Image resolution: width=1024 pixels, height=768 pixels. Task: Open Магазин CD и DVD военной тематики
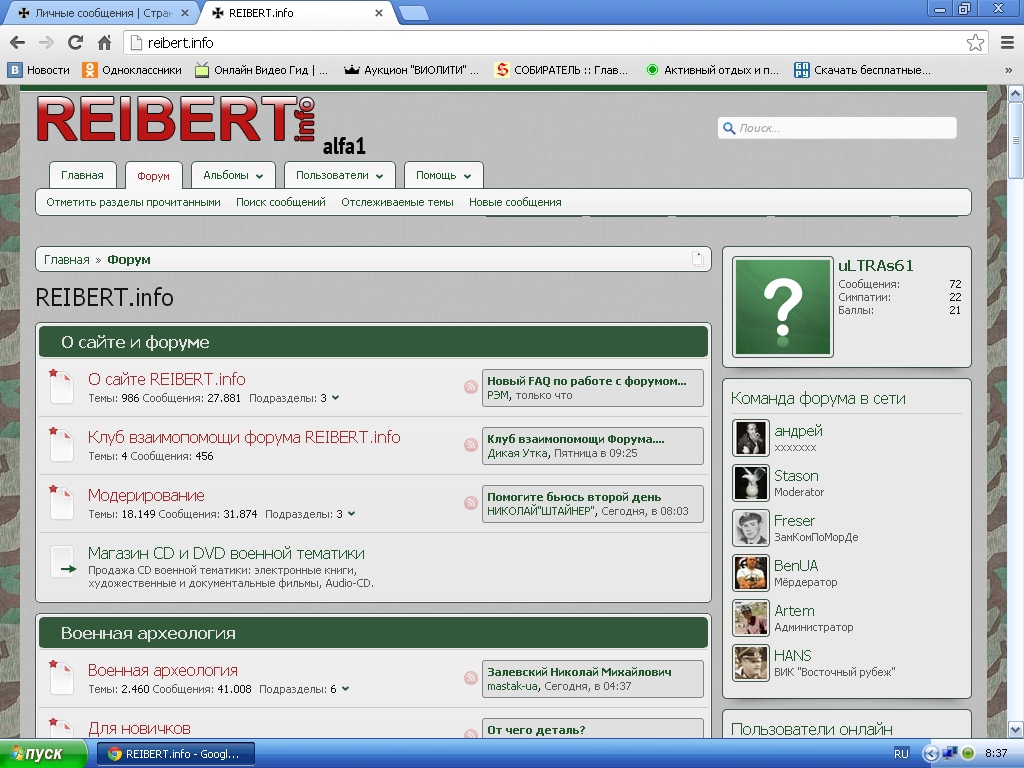[226, 554]
